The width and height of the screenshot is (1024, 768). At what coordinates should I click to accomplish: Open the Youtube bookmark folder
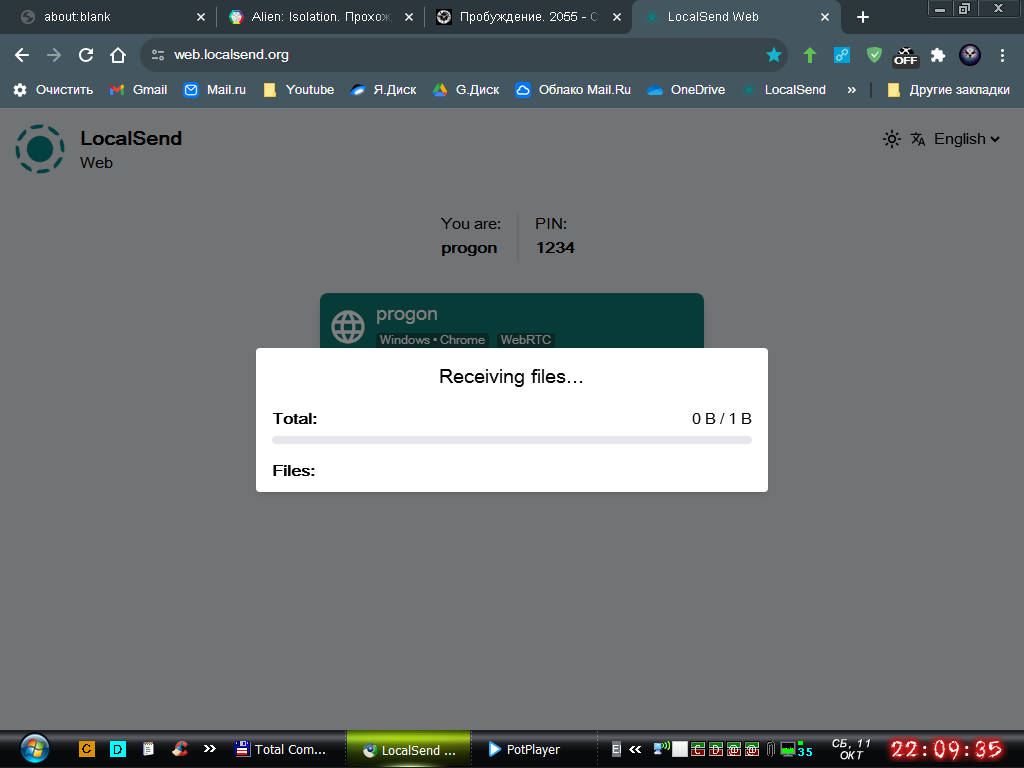pyautogui.click(x=298, y=90)
